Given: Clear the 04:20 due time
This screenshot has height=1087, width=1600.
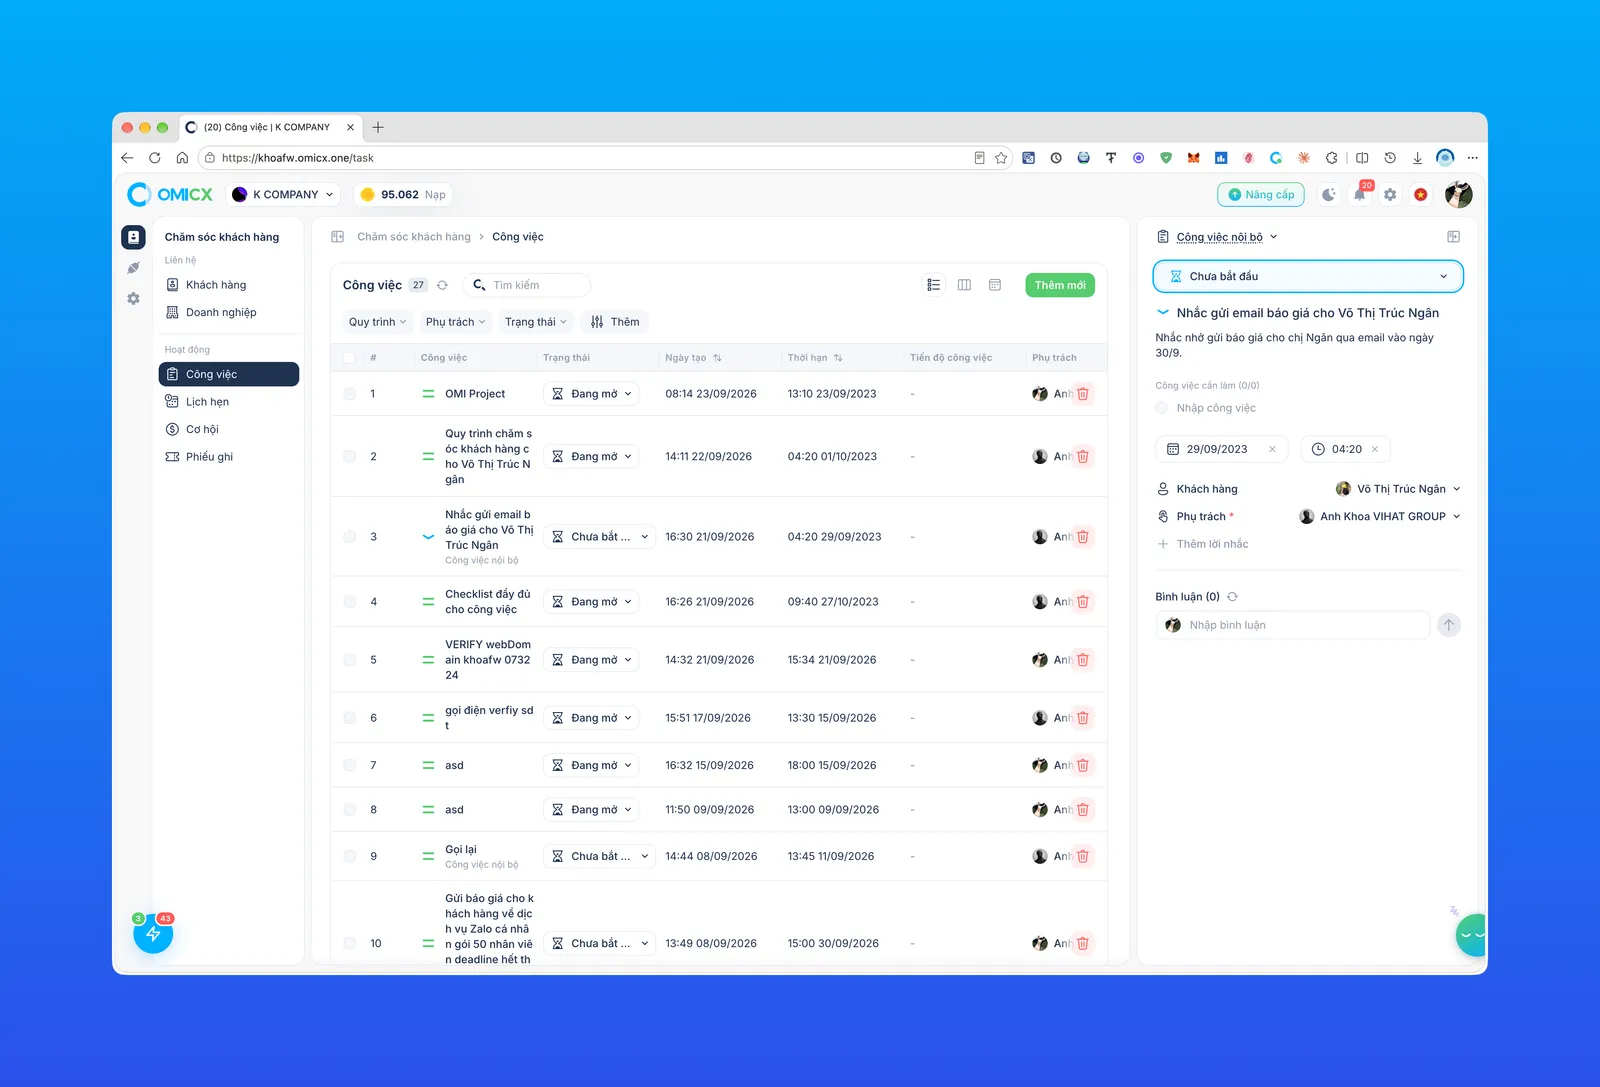Looking at the screenshot, I should [x=1375, y=449].
